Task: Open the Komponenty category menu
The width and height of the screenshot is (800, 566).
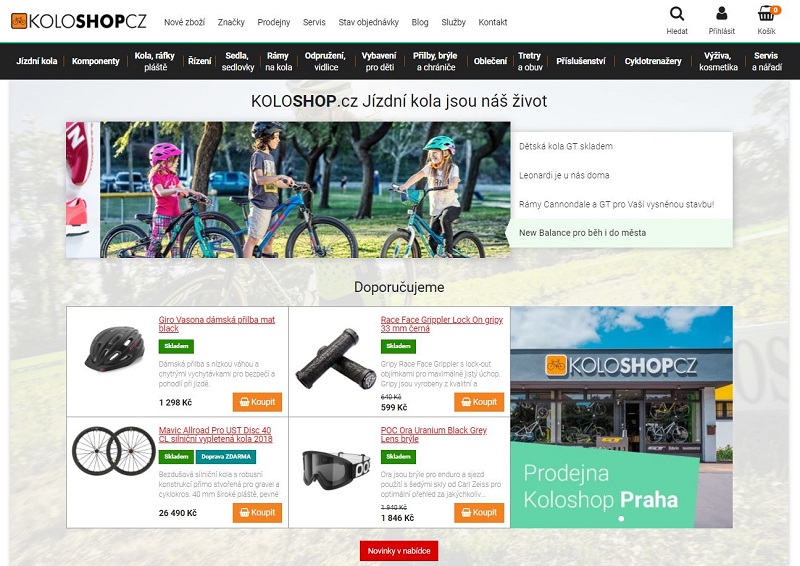Action: [96, 61]
